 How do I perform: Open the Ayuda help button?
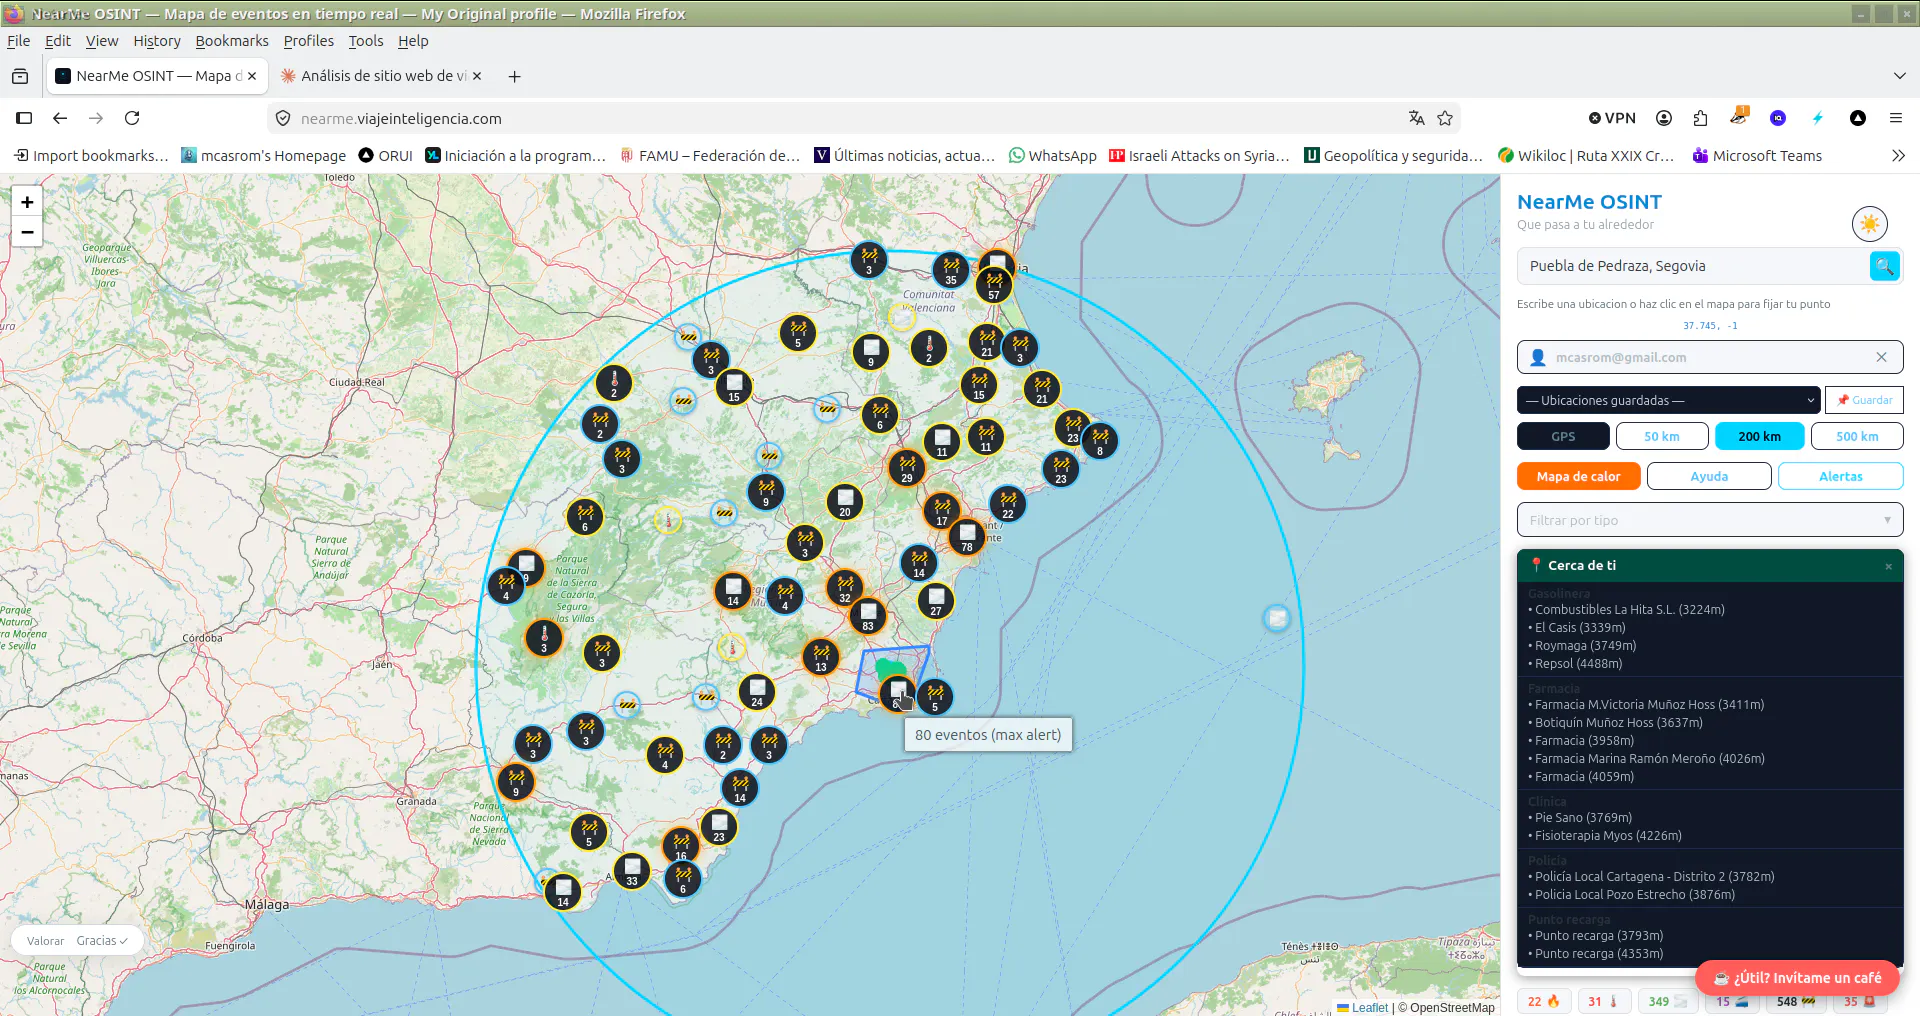1709,476
